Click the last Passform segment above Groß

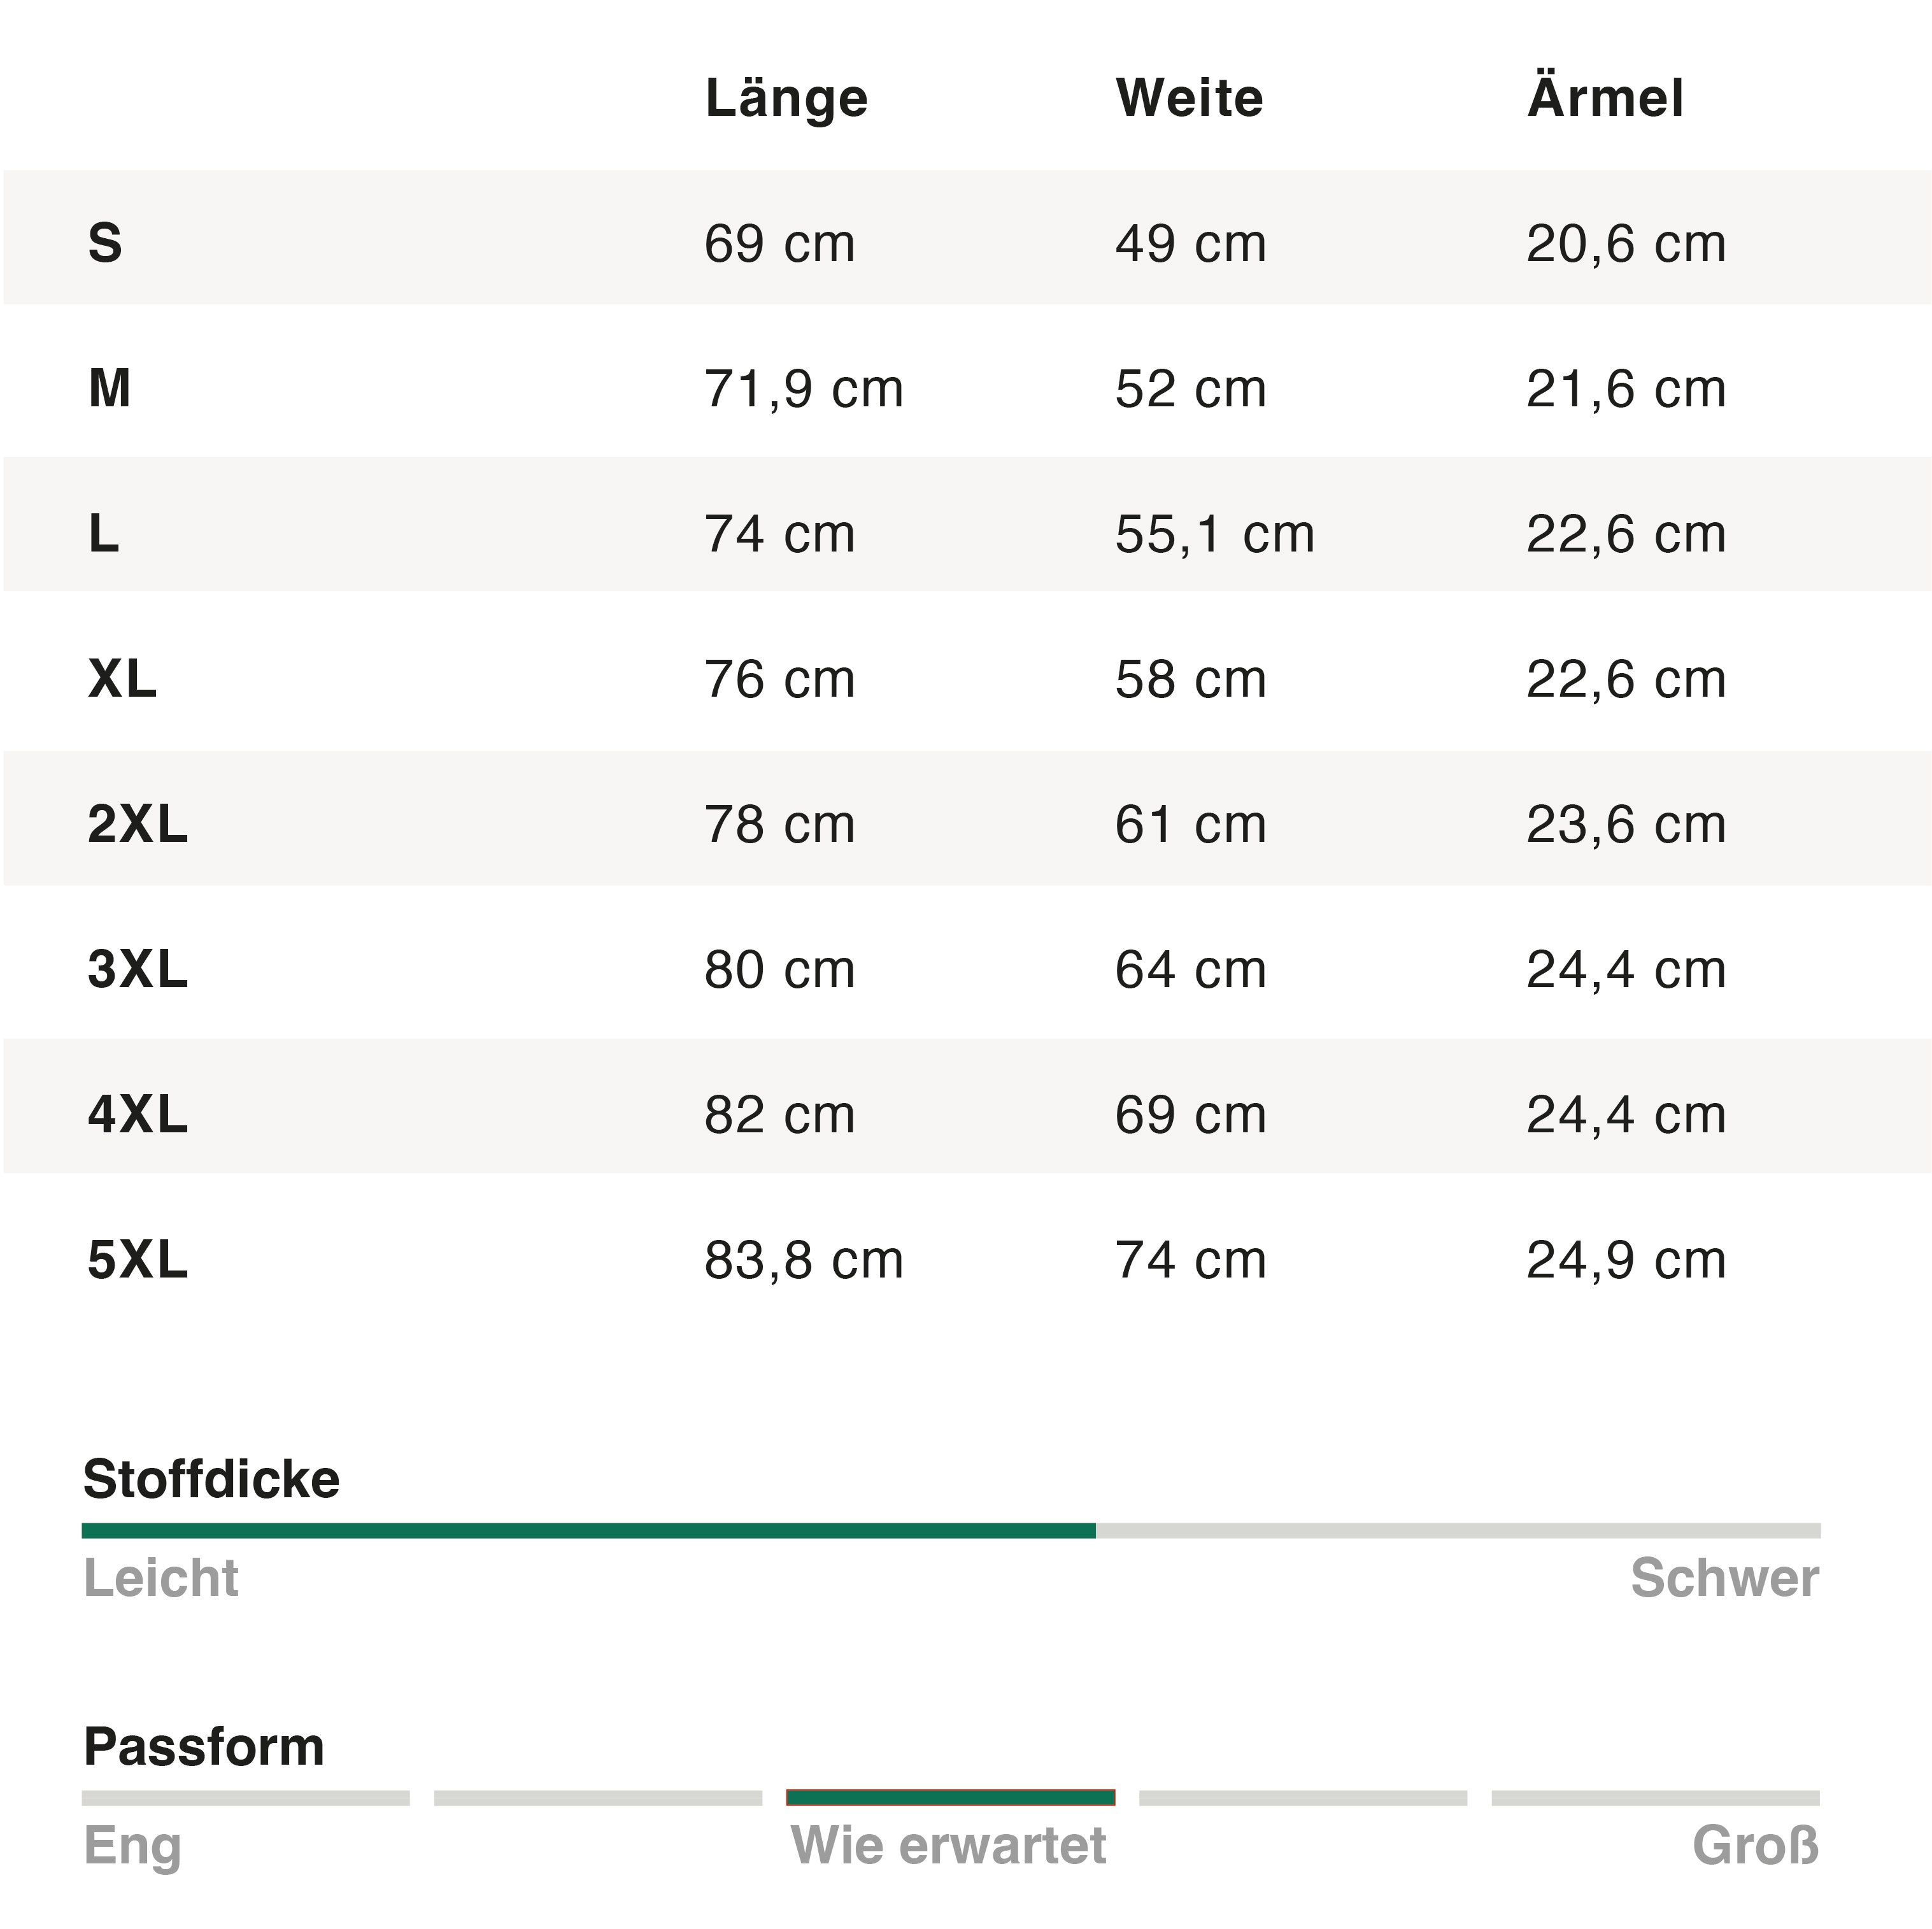1655,1797
